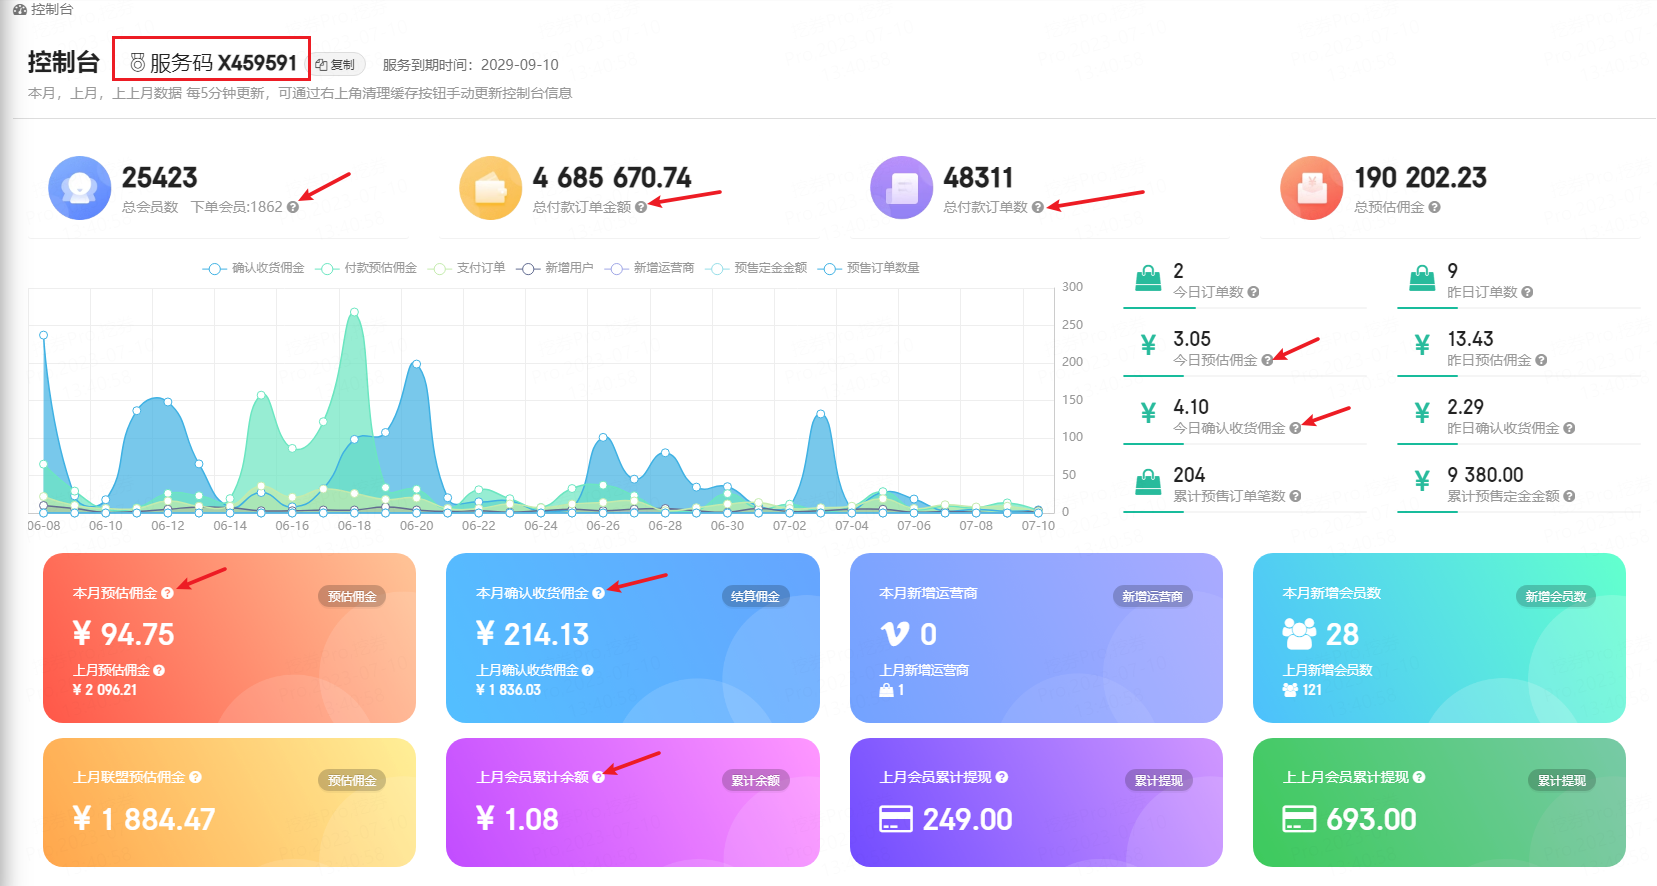Viewport: 1657px width, 886px height.
Task: Open help icon beside 昨日预估佣金
Action: tap(1541, 360)
